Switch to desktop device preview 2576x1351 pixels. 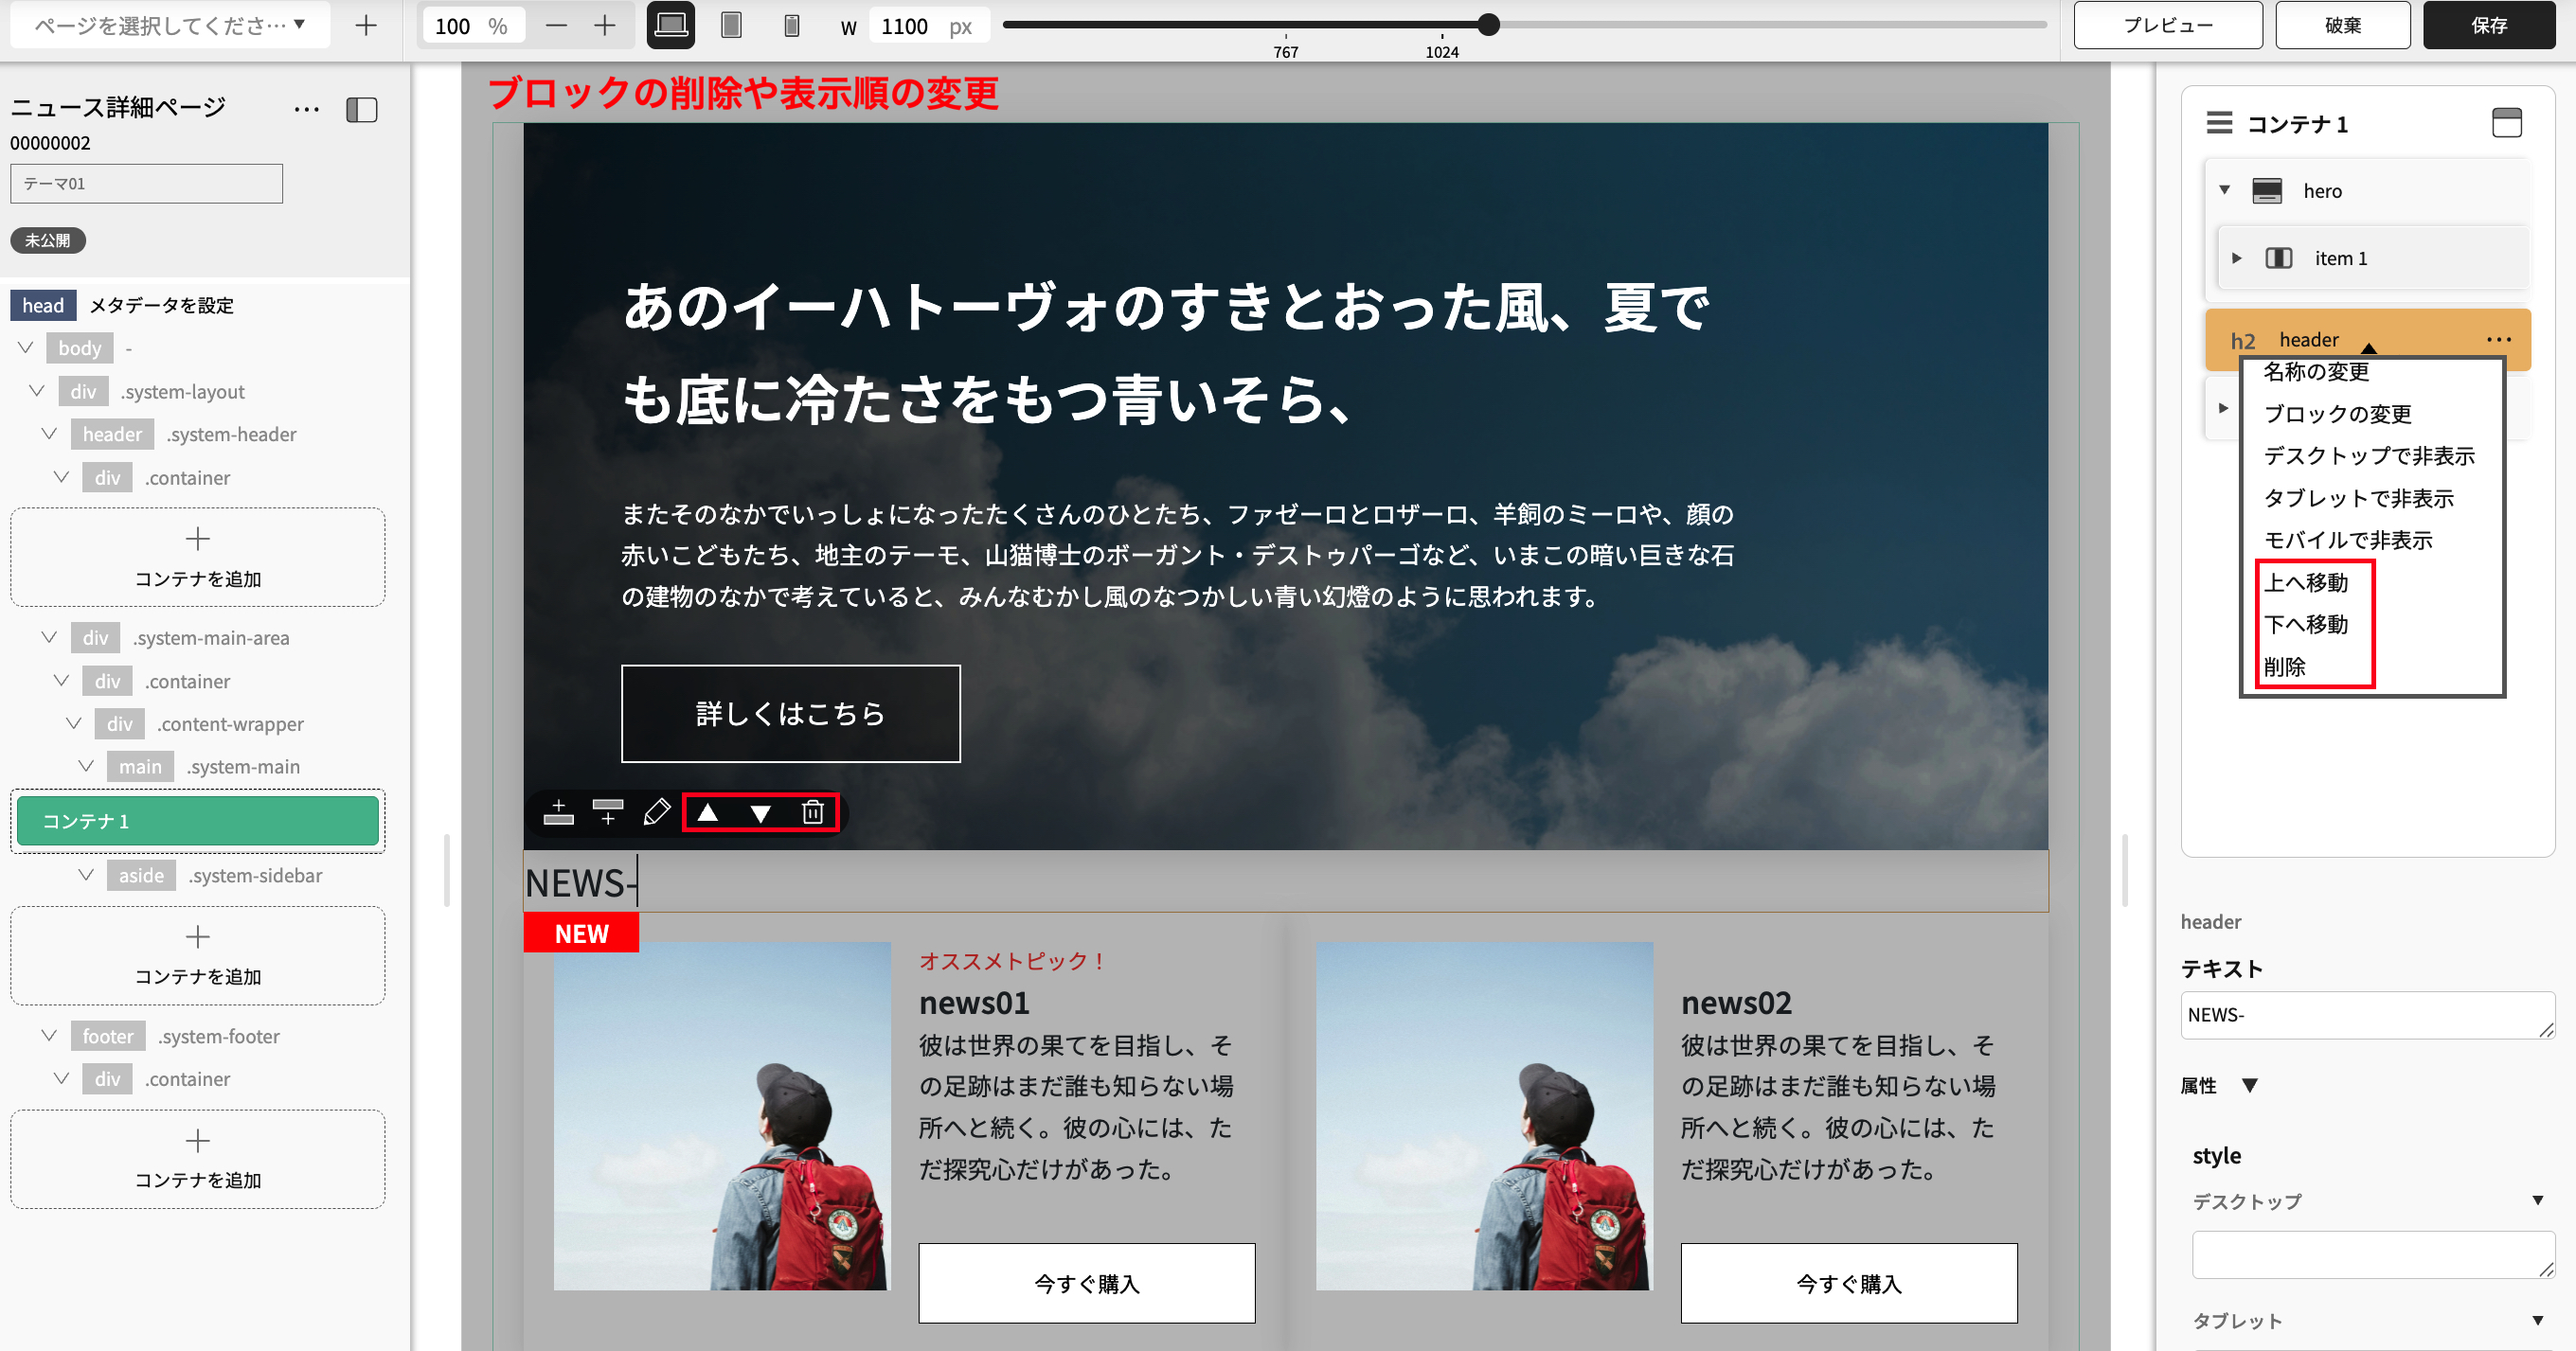(671, 26)
